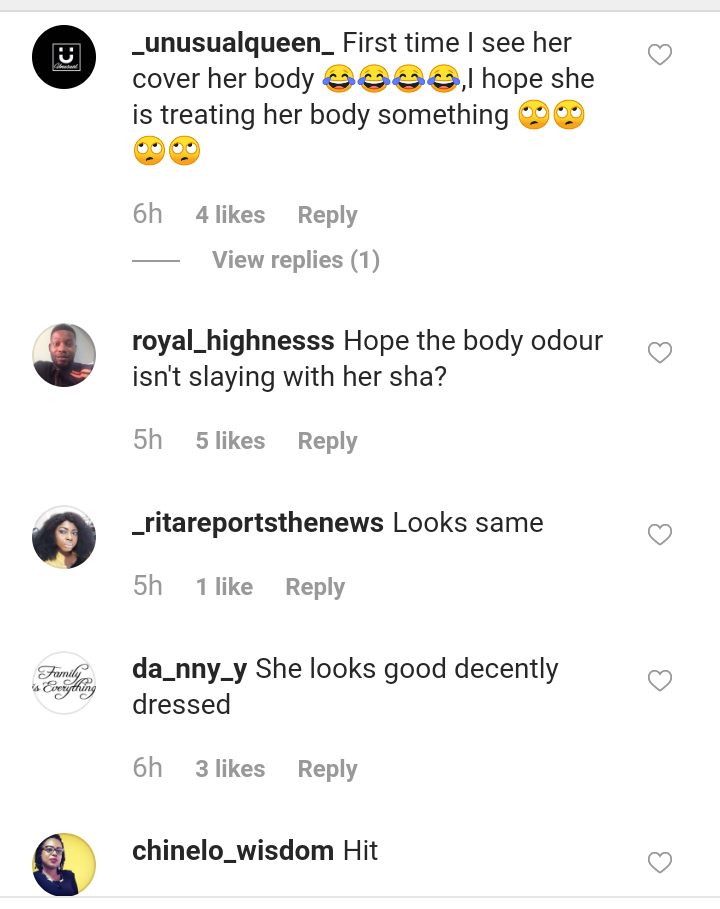720x909 pixels.
Task: Reply to the Looks same comment
Action: [315, 587]
